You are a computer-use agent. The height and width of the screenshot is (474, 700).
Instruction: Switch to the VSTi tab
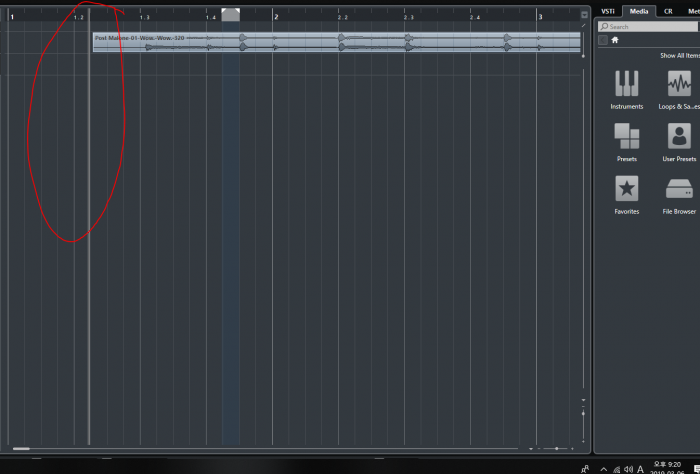(x=608, y=12)
